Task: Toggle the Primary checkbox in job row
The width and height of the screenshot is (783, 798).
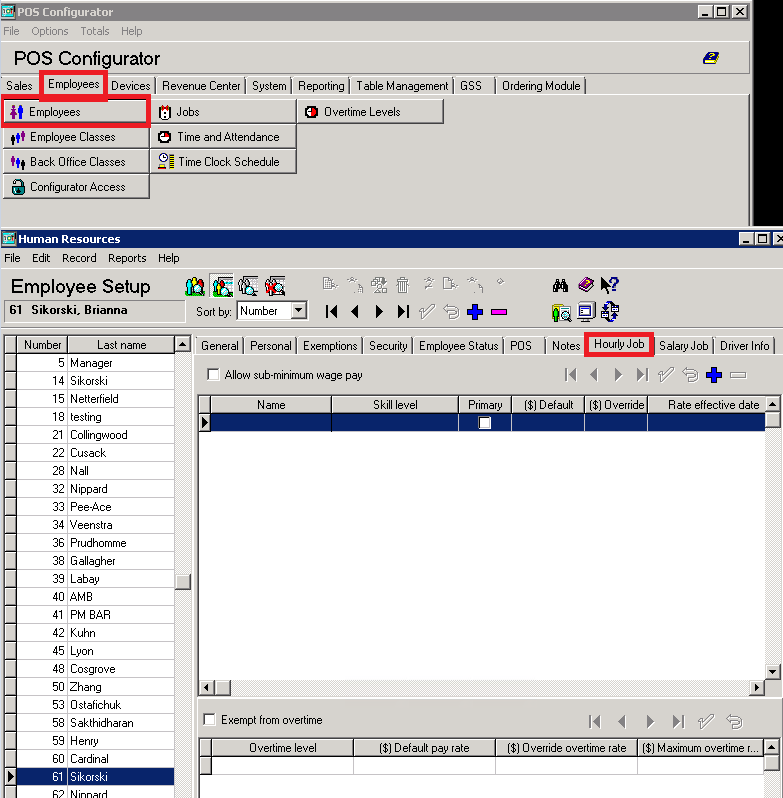Action: pos(485,423)
